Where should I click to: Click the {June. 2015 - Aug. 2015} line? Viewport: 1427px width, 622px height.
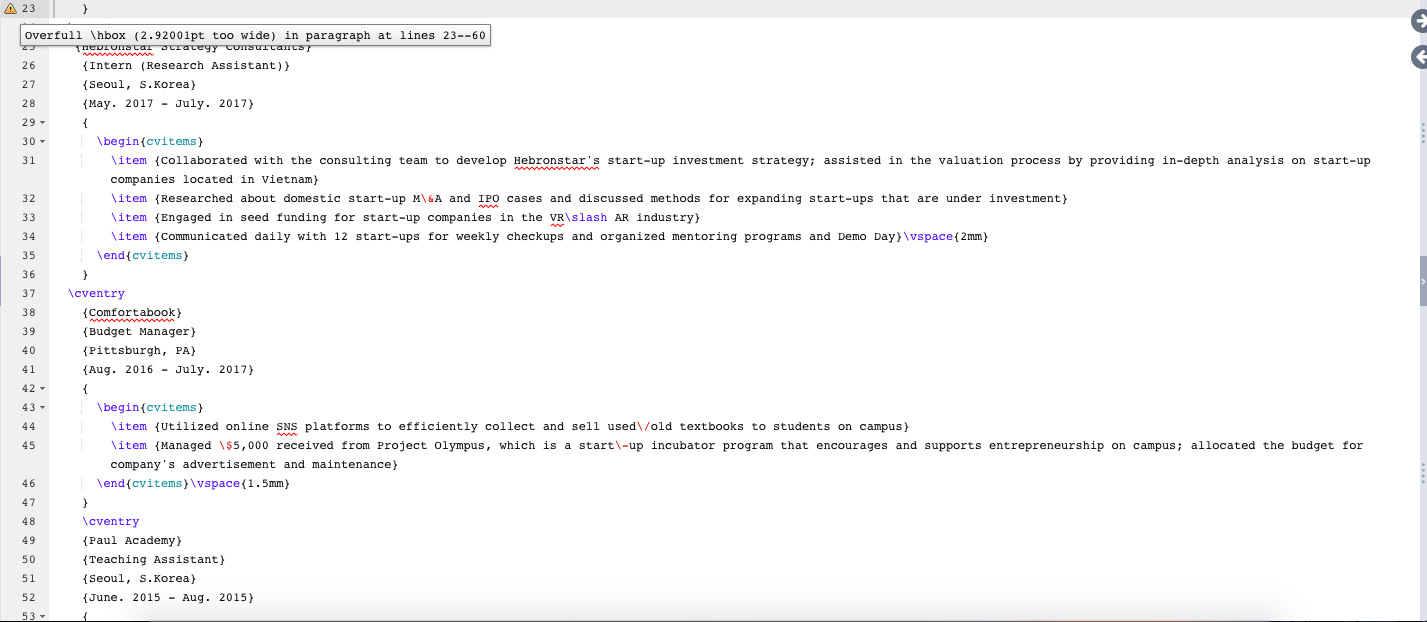coord(168,598)
